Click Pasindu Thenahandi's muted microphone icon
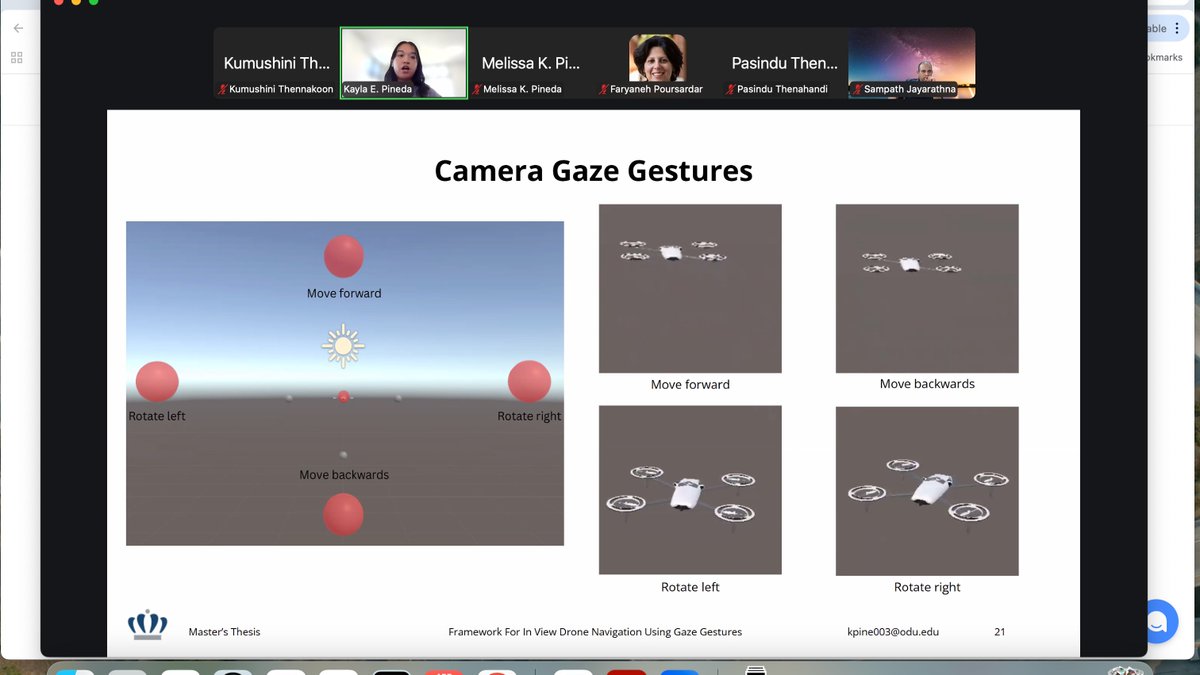Viewport: 1200px width, 675px height. 731,90
